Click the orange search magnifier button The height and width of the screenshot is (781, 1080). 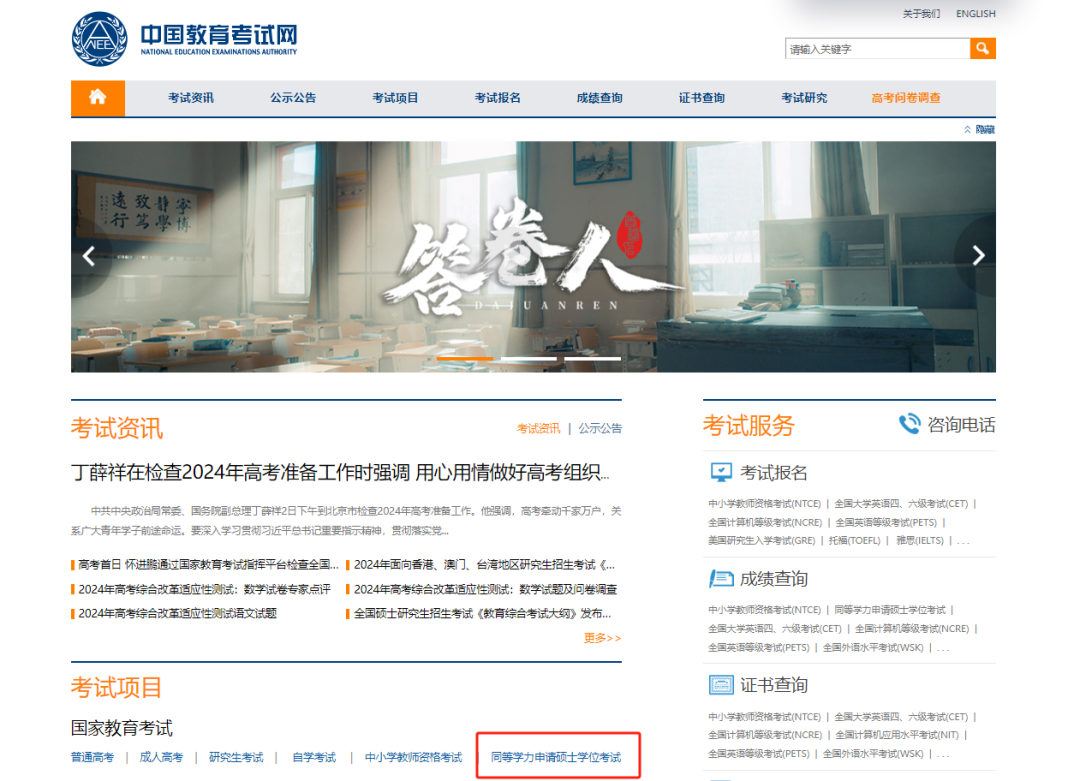[983, 48]
